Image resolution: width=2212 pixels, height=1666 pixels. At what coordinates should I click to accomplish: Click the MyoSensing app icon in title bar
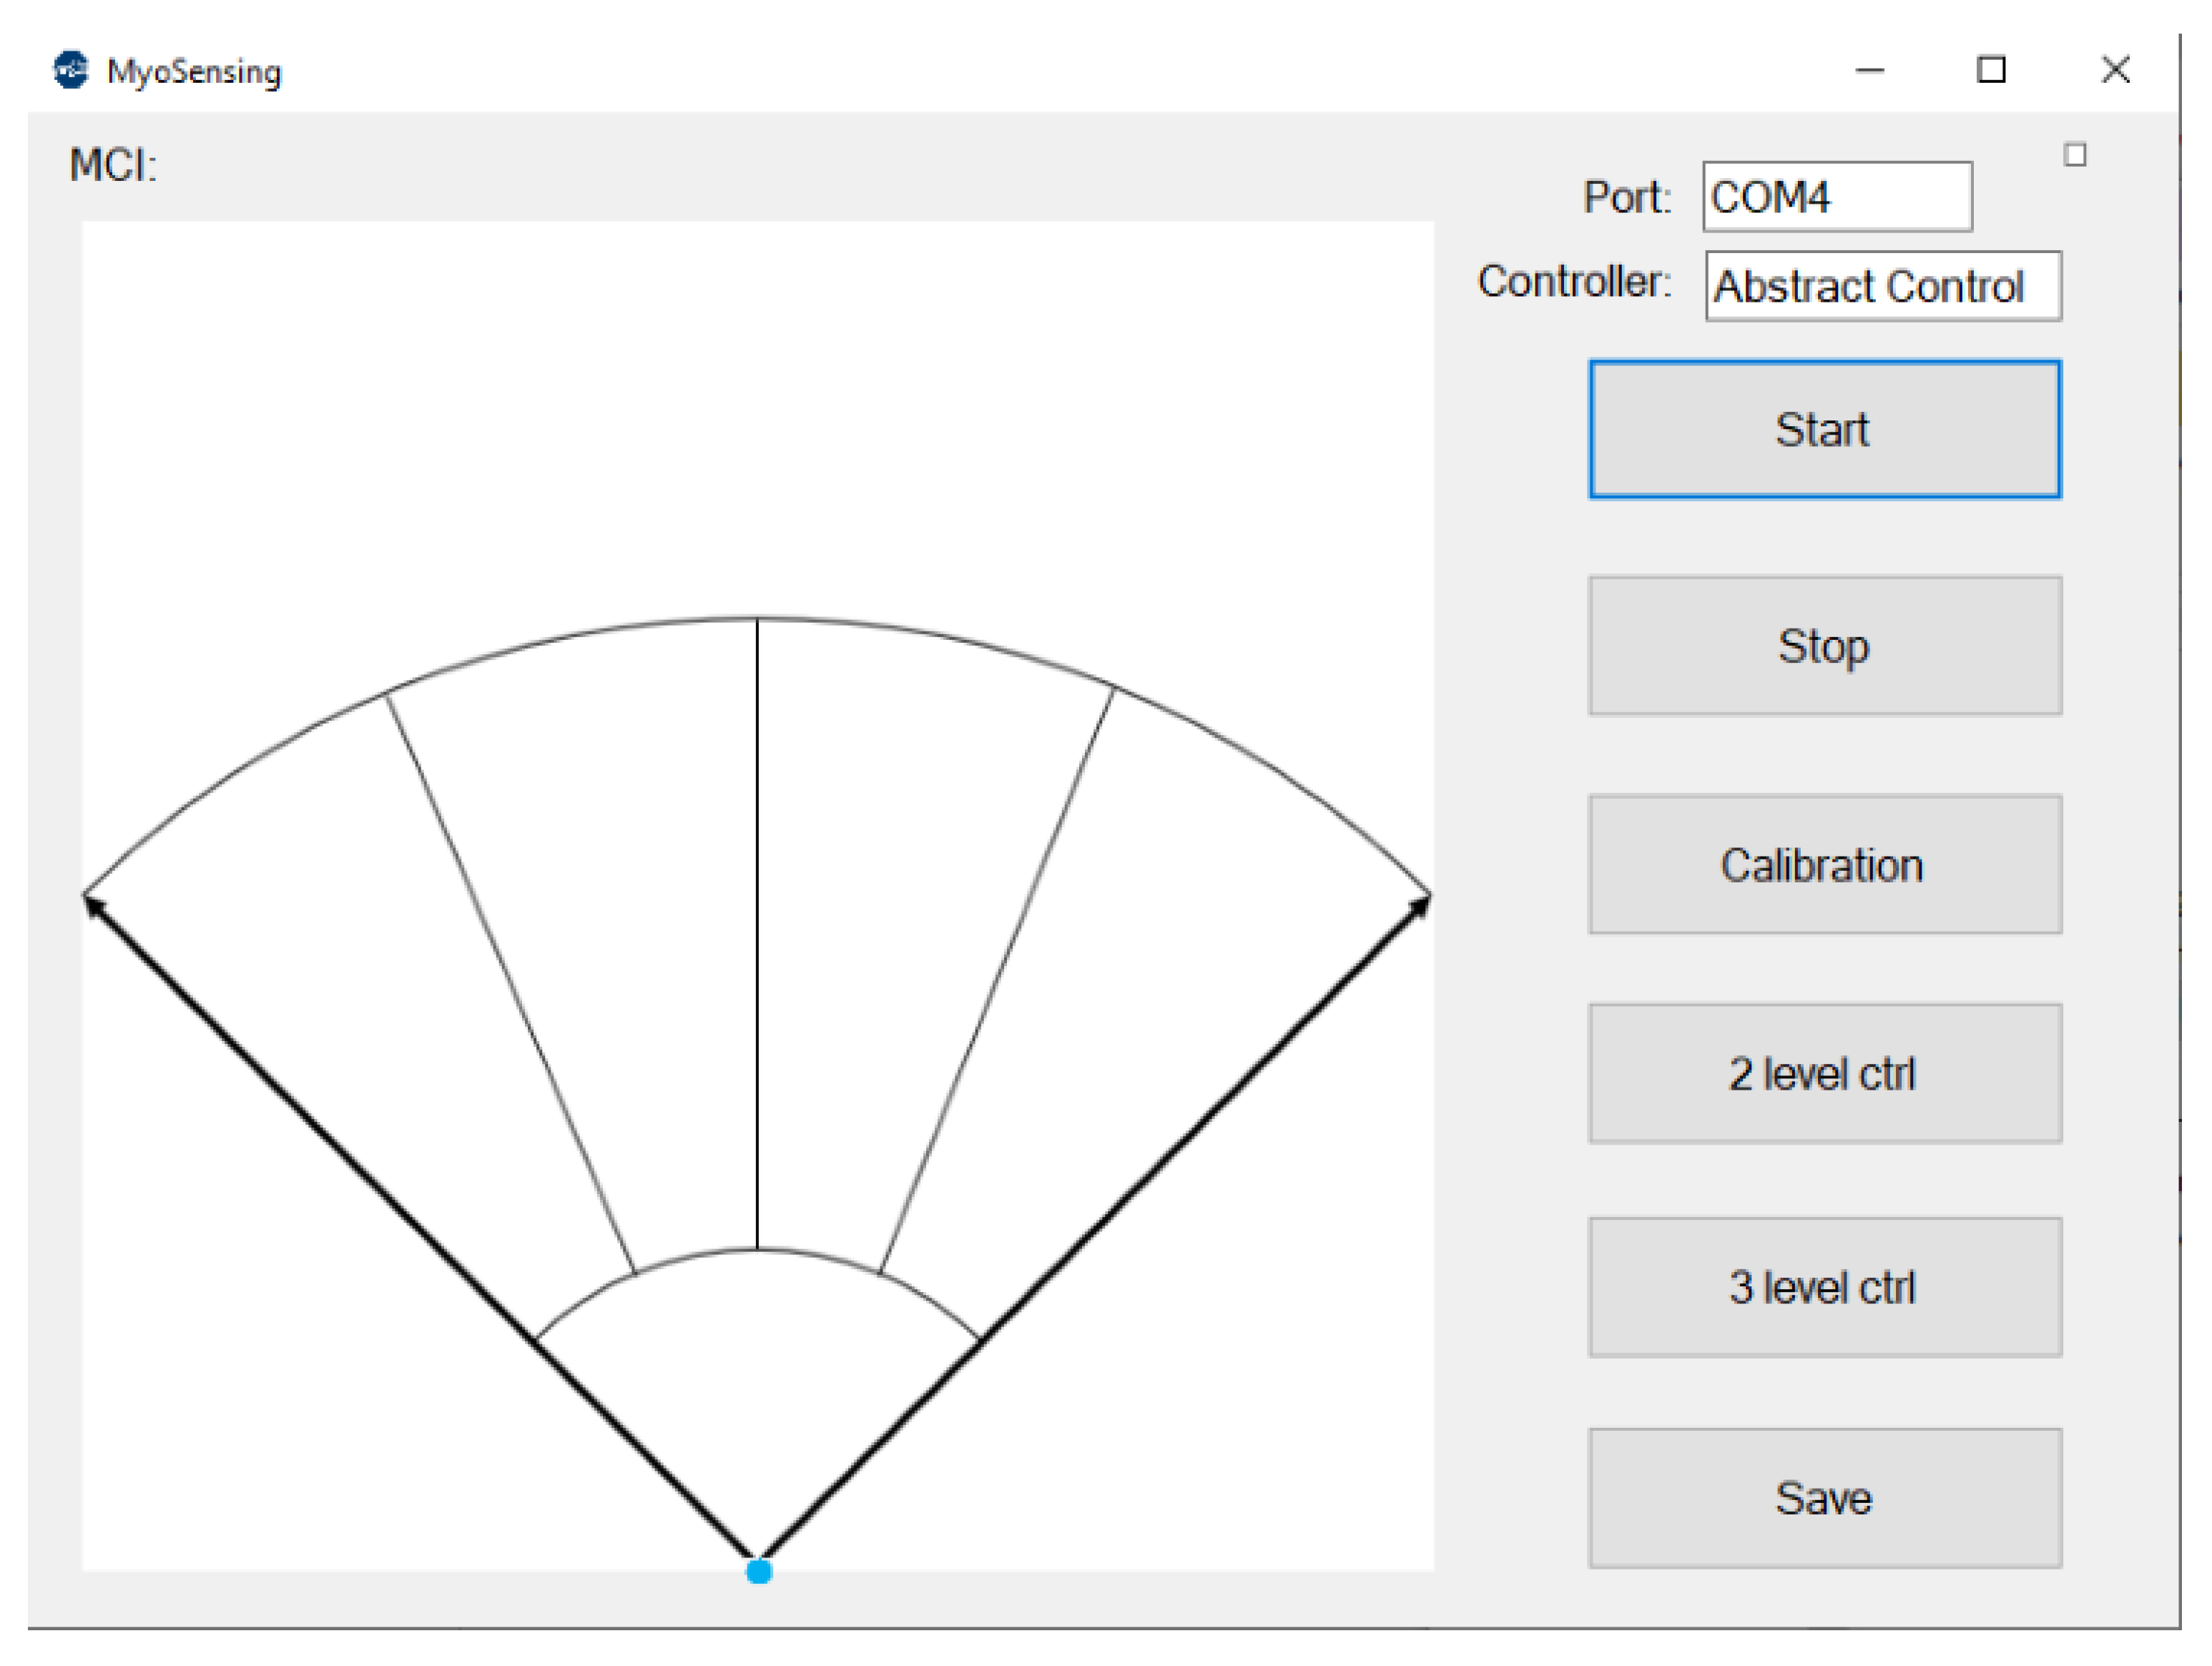click(71, 71)
